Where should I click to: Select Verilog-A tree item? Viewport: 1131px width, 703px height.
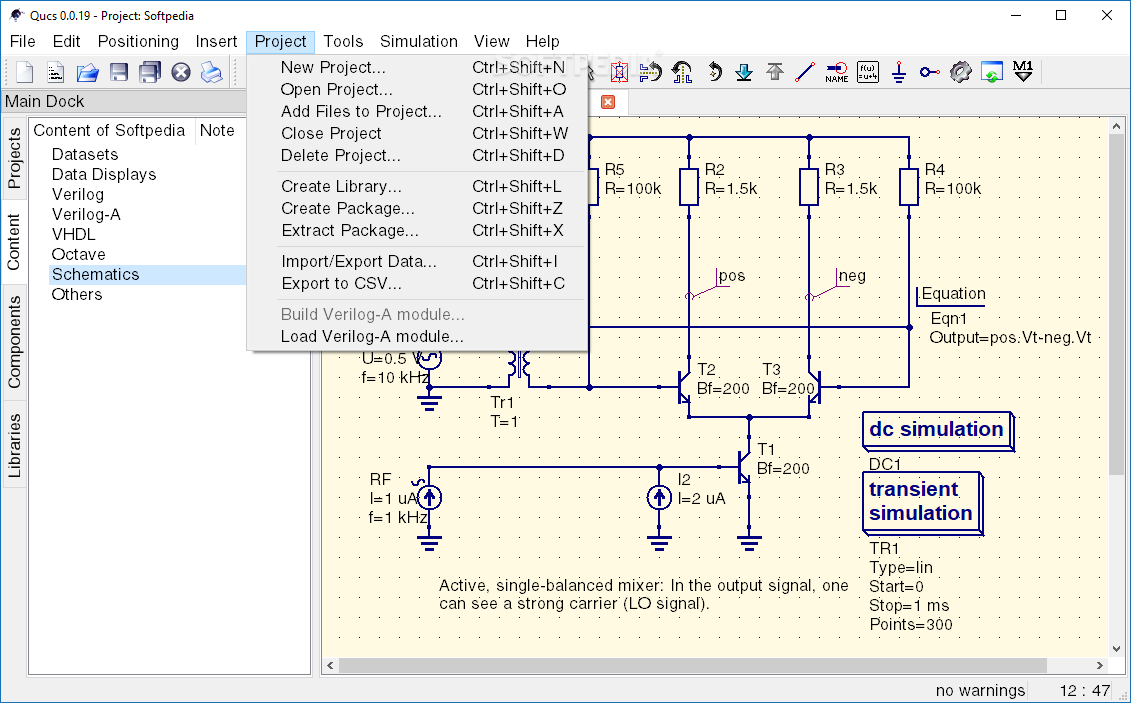pos(86,215)
